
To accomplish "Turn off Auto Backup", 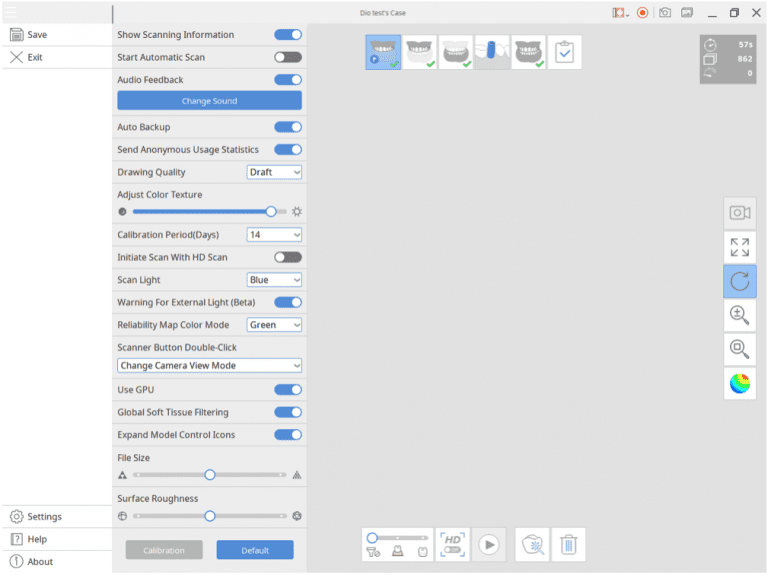I will [x=288, y=127].
